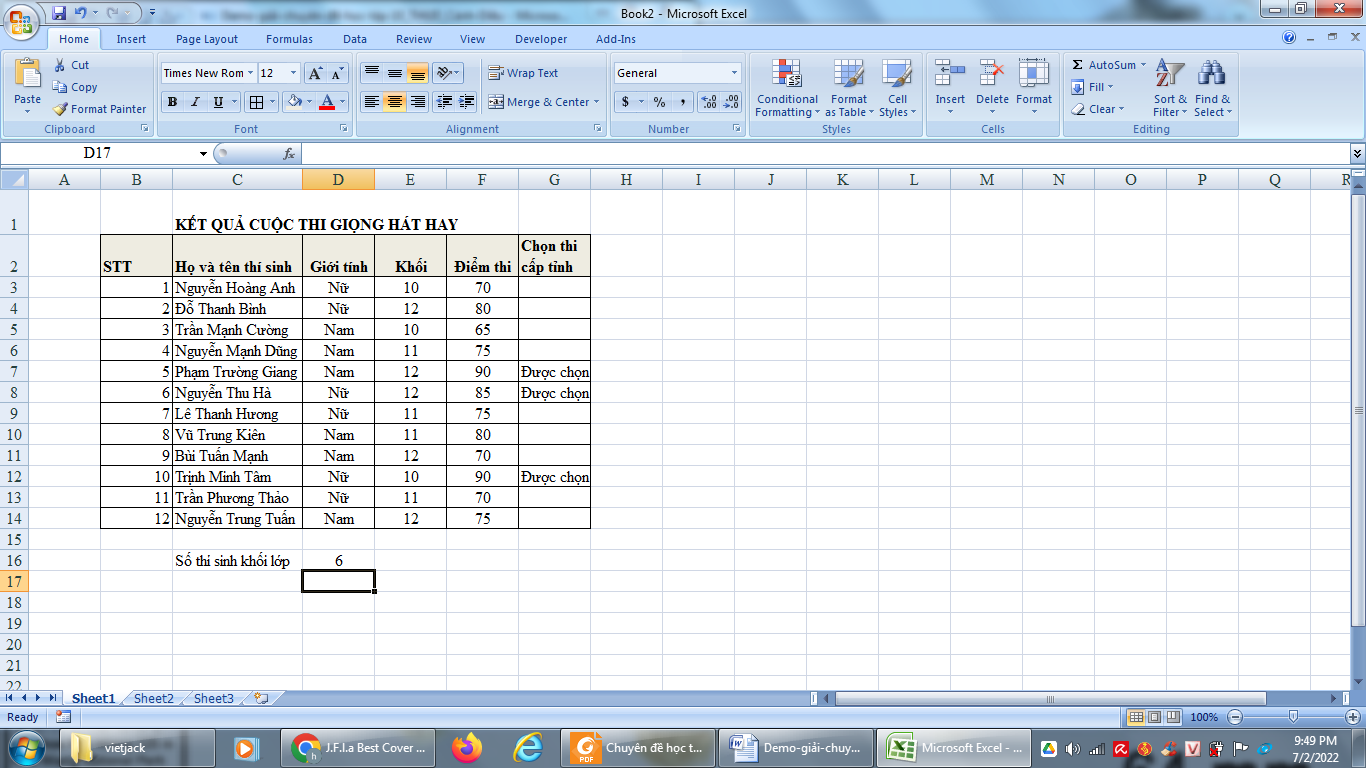The image size is (1366, 768).
Task: Expand Merge & Center options arrow
Action: click(x=596, y=102)
